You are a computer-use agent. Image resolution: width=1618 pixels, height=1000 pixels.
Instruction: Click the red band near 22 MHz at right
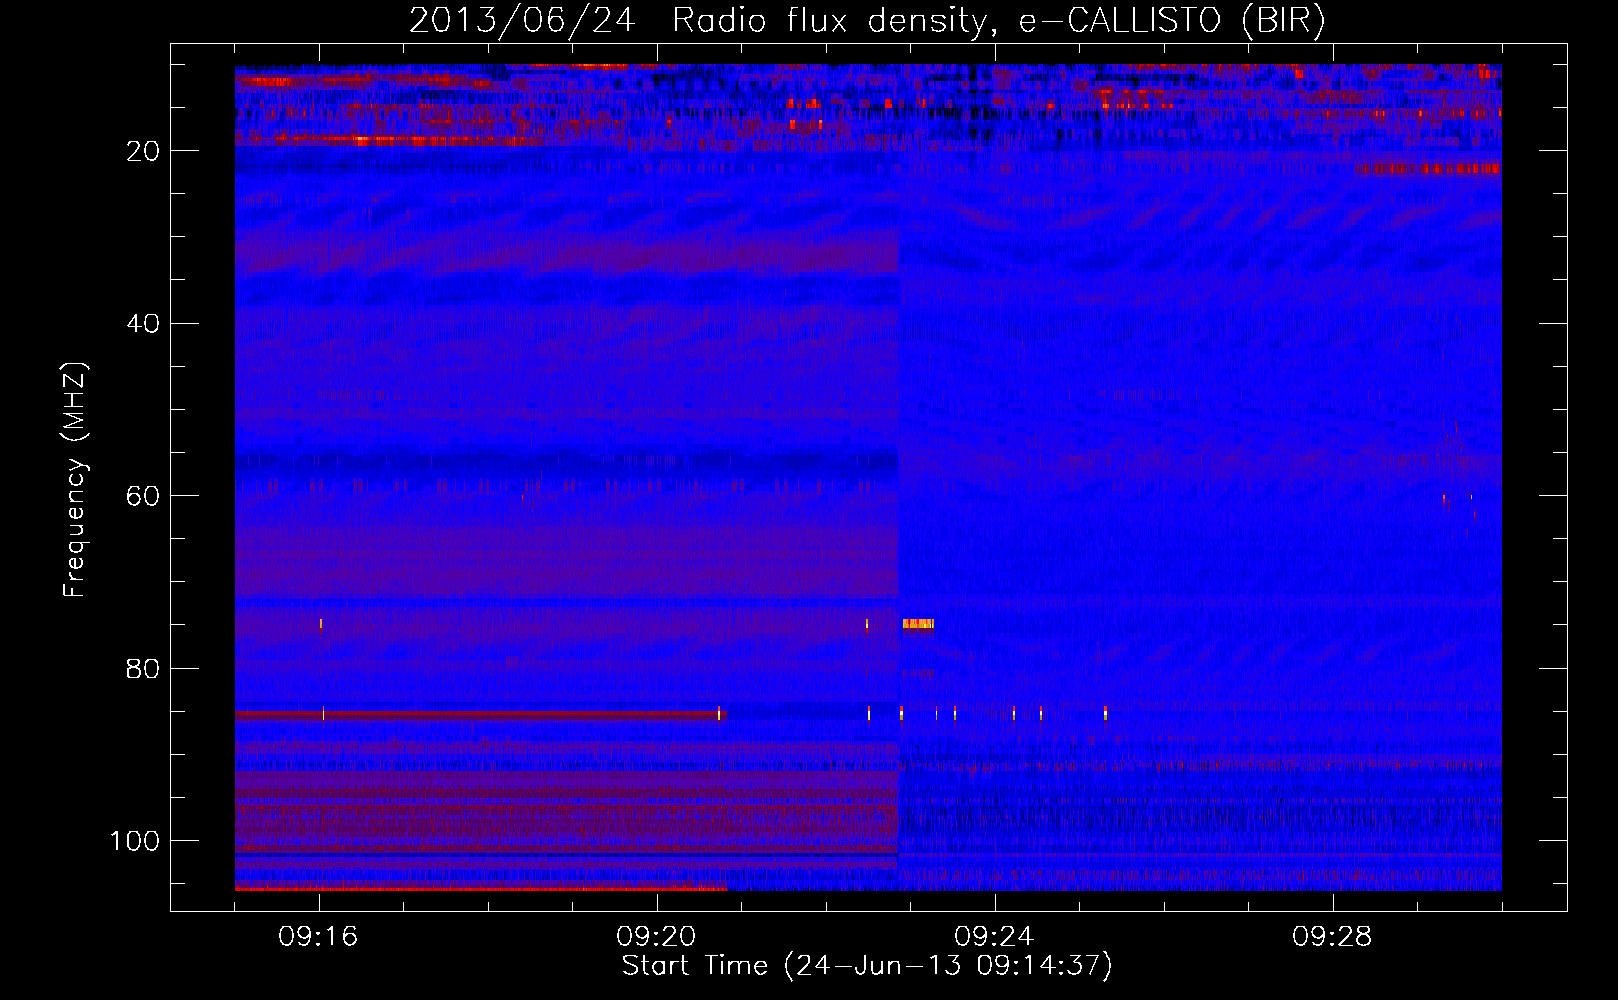(1428, 169)
